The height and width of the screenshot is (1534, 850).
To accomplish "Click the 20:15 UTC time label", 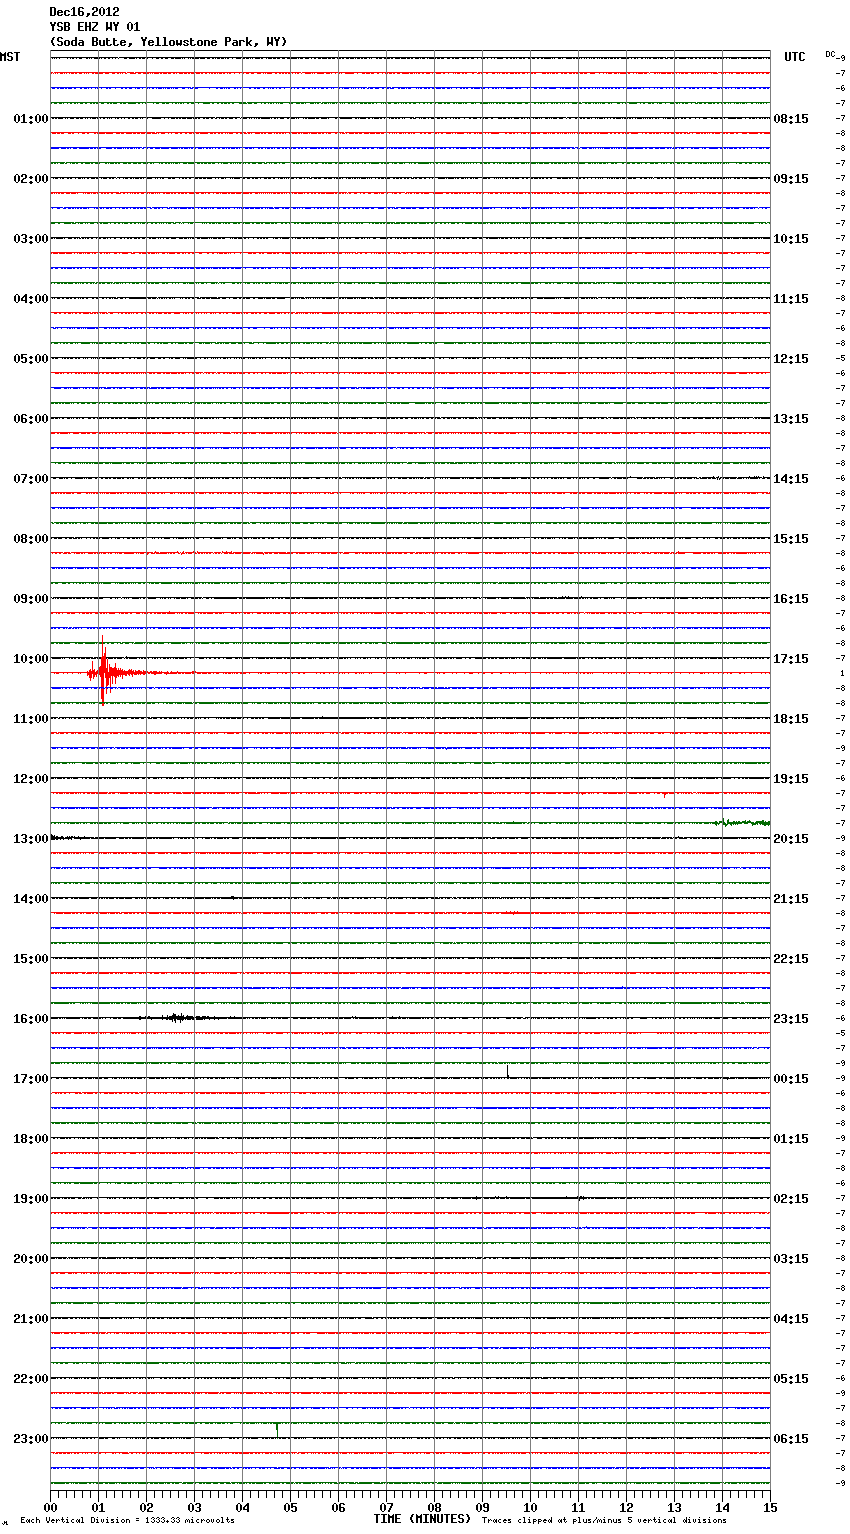I will pyautogui.click(x=791, y=839).
